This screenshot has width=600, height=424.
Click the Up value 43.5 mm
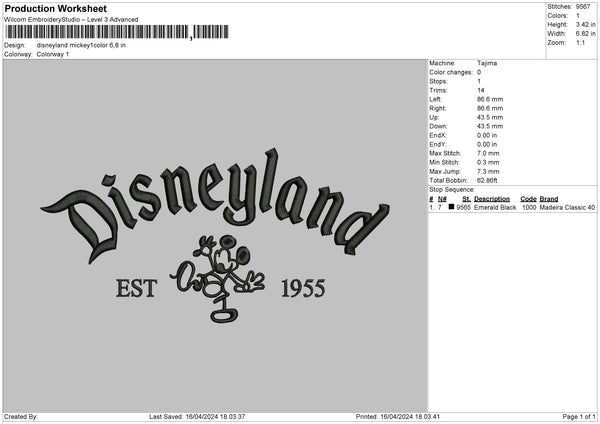(490, 117)
